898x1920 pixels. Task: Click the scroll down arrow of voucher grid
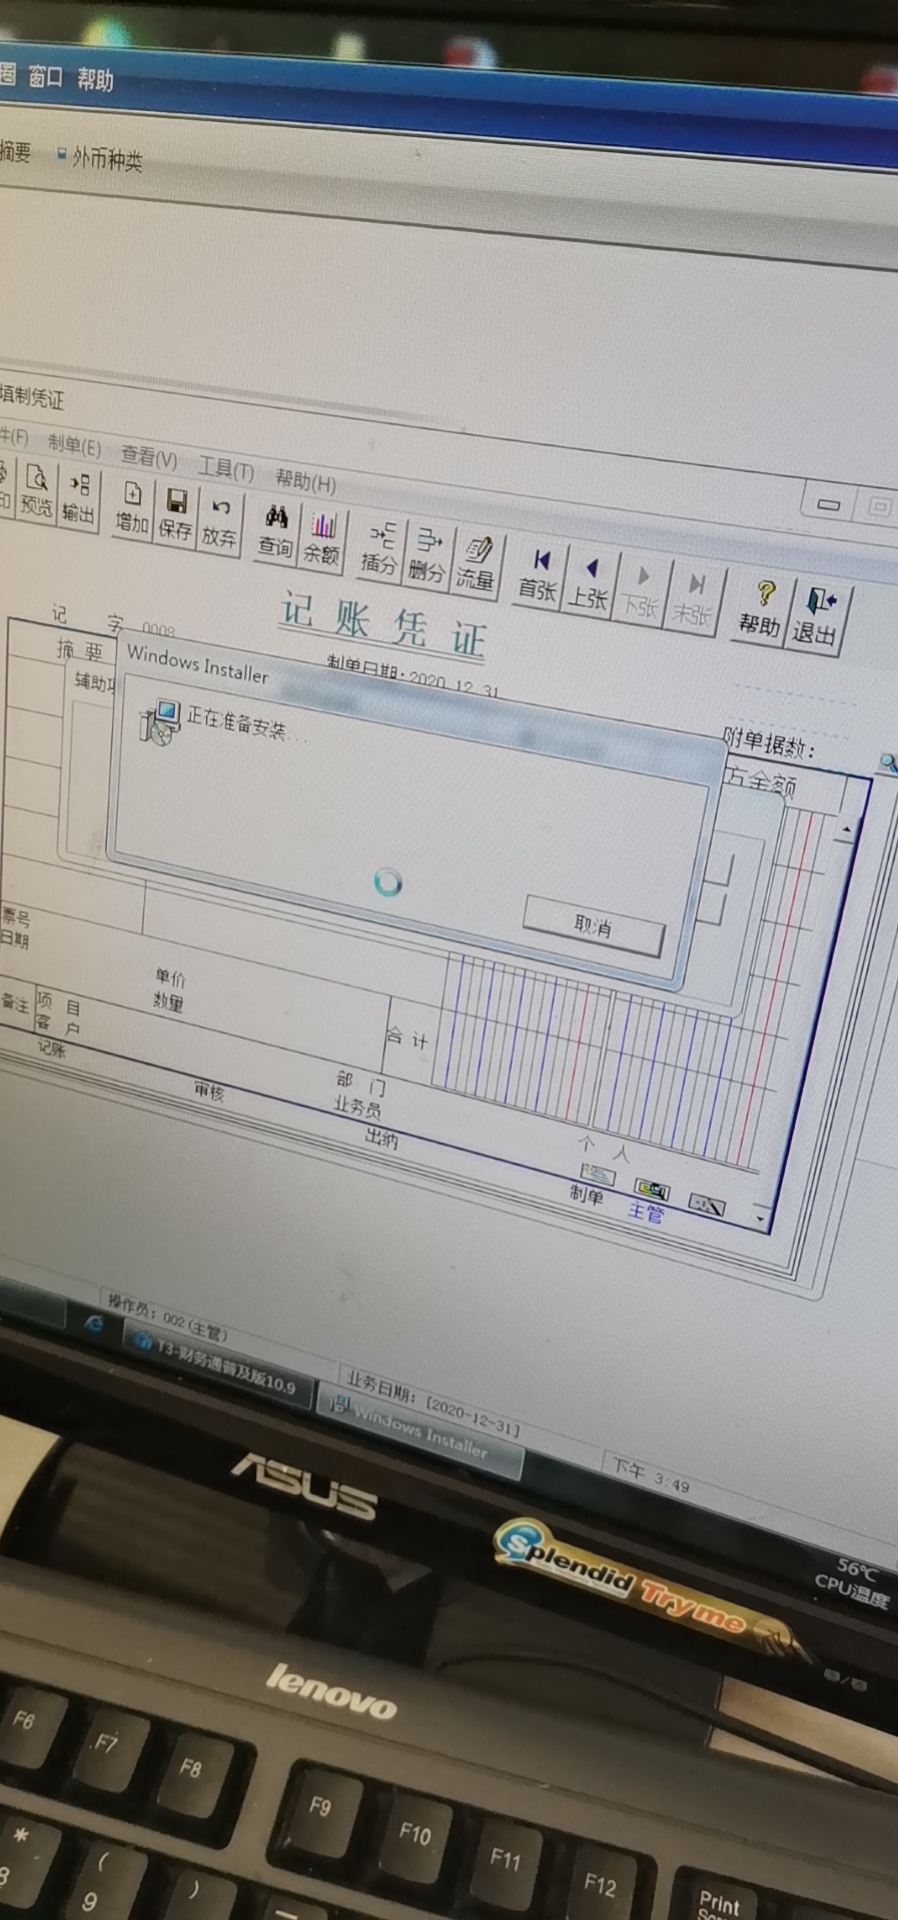[761, 1220]
